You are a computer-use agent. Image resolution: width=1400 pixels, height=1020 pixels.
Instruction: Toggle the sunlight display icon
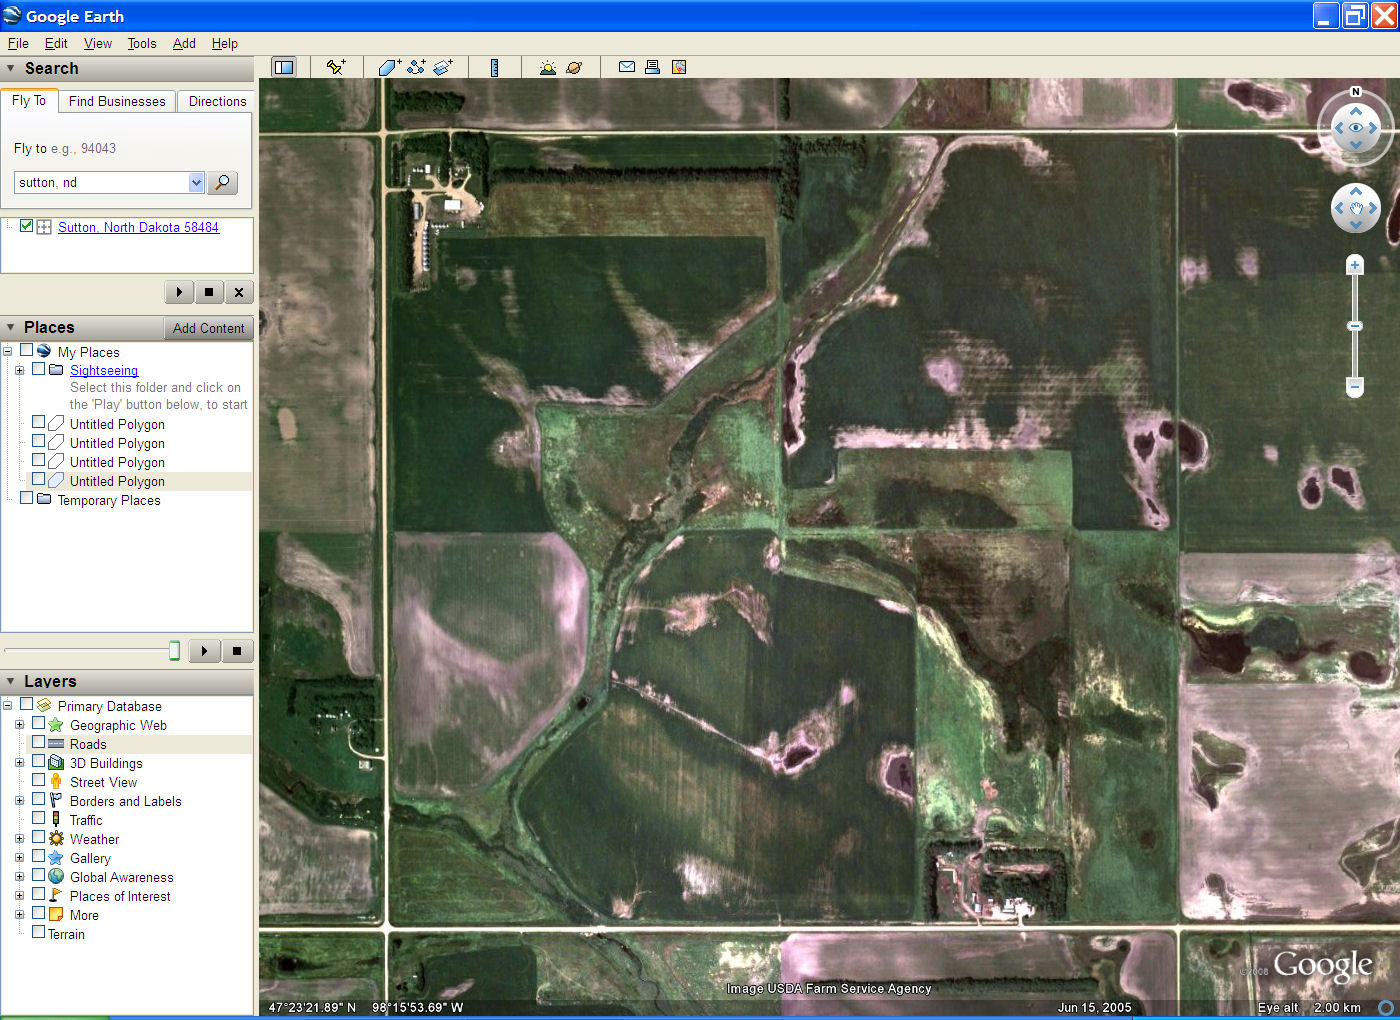click(x=547, y=67)
